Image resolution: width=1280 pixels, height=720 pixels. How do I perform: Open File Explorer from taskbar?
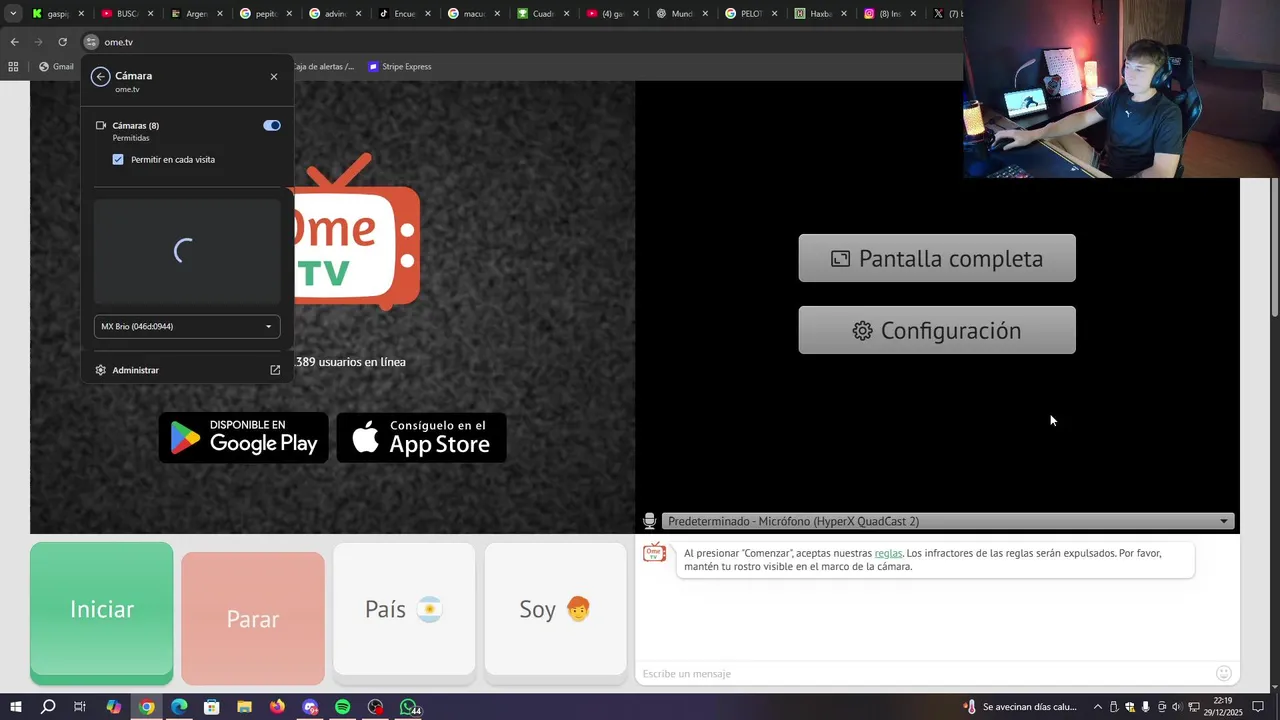244,707
